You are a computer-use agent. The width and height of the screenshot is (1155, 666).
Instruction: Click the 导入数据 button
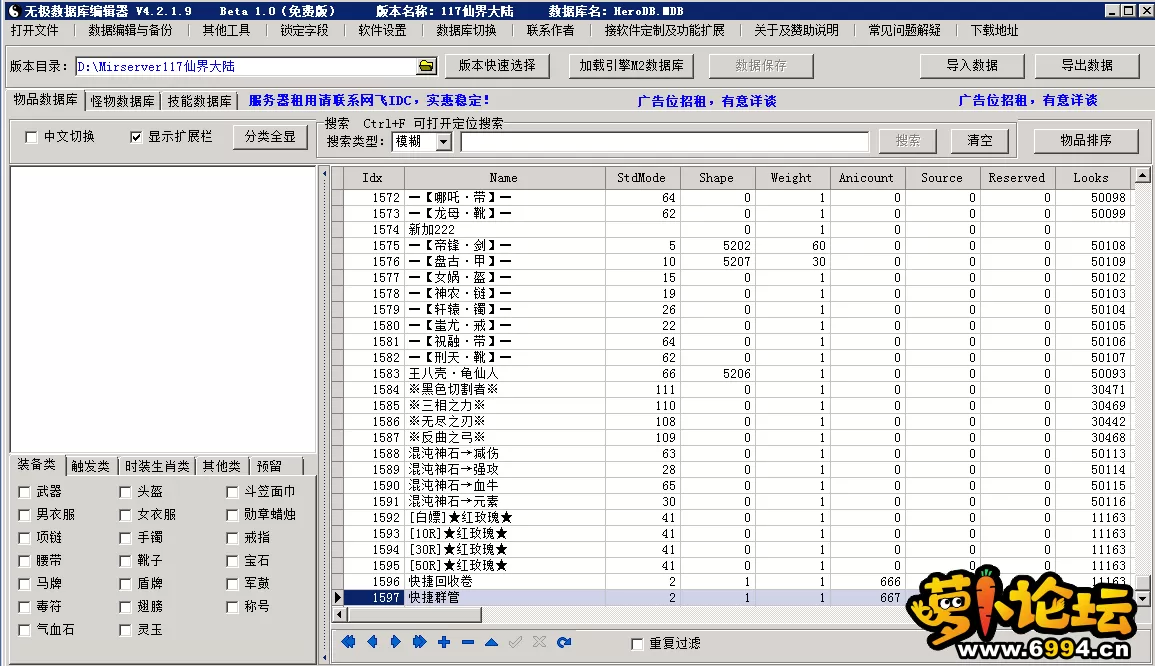click(x=972, y=66)
